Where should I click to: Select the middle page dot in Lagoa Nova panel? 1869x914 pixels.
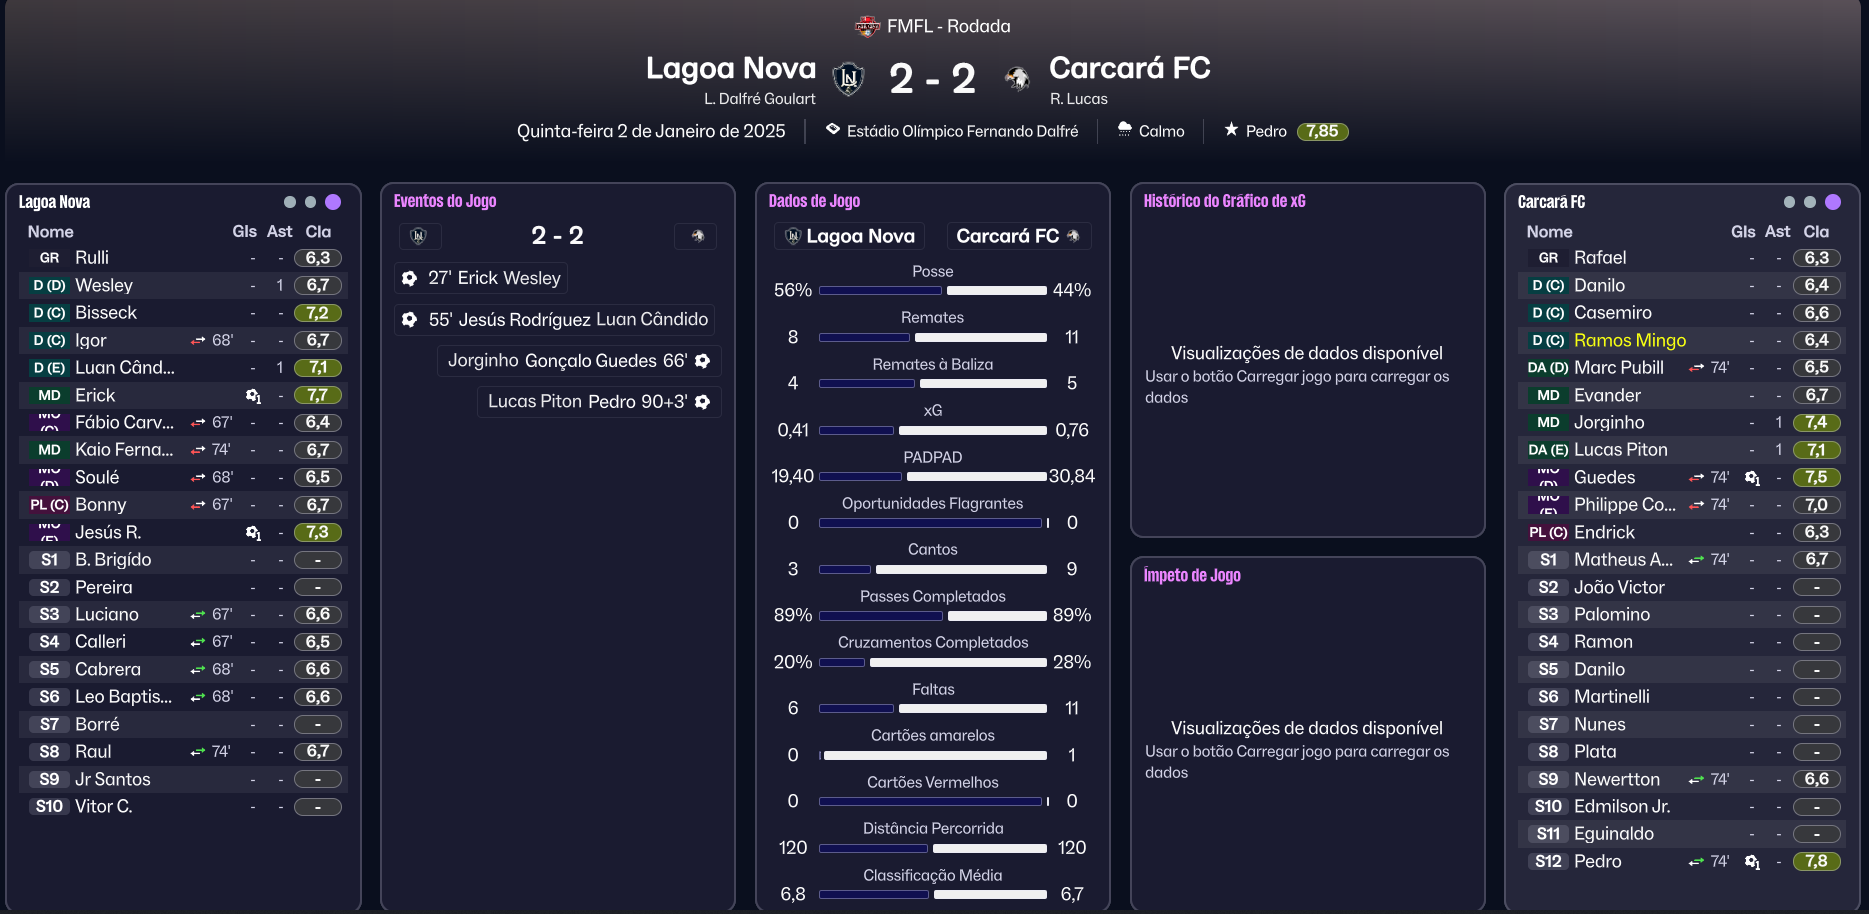point(311,202)
